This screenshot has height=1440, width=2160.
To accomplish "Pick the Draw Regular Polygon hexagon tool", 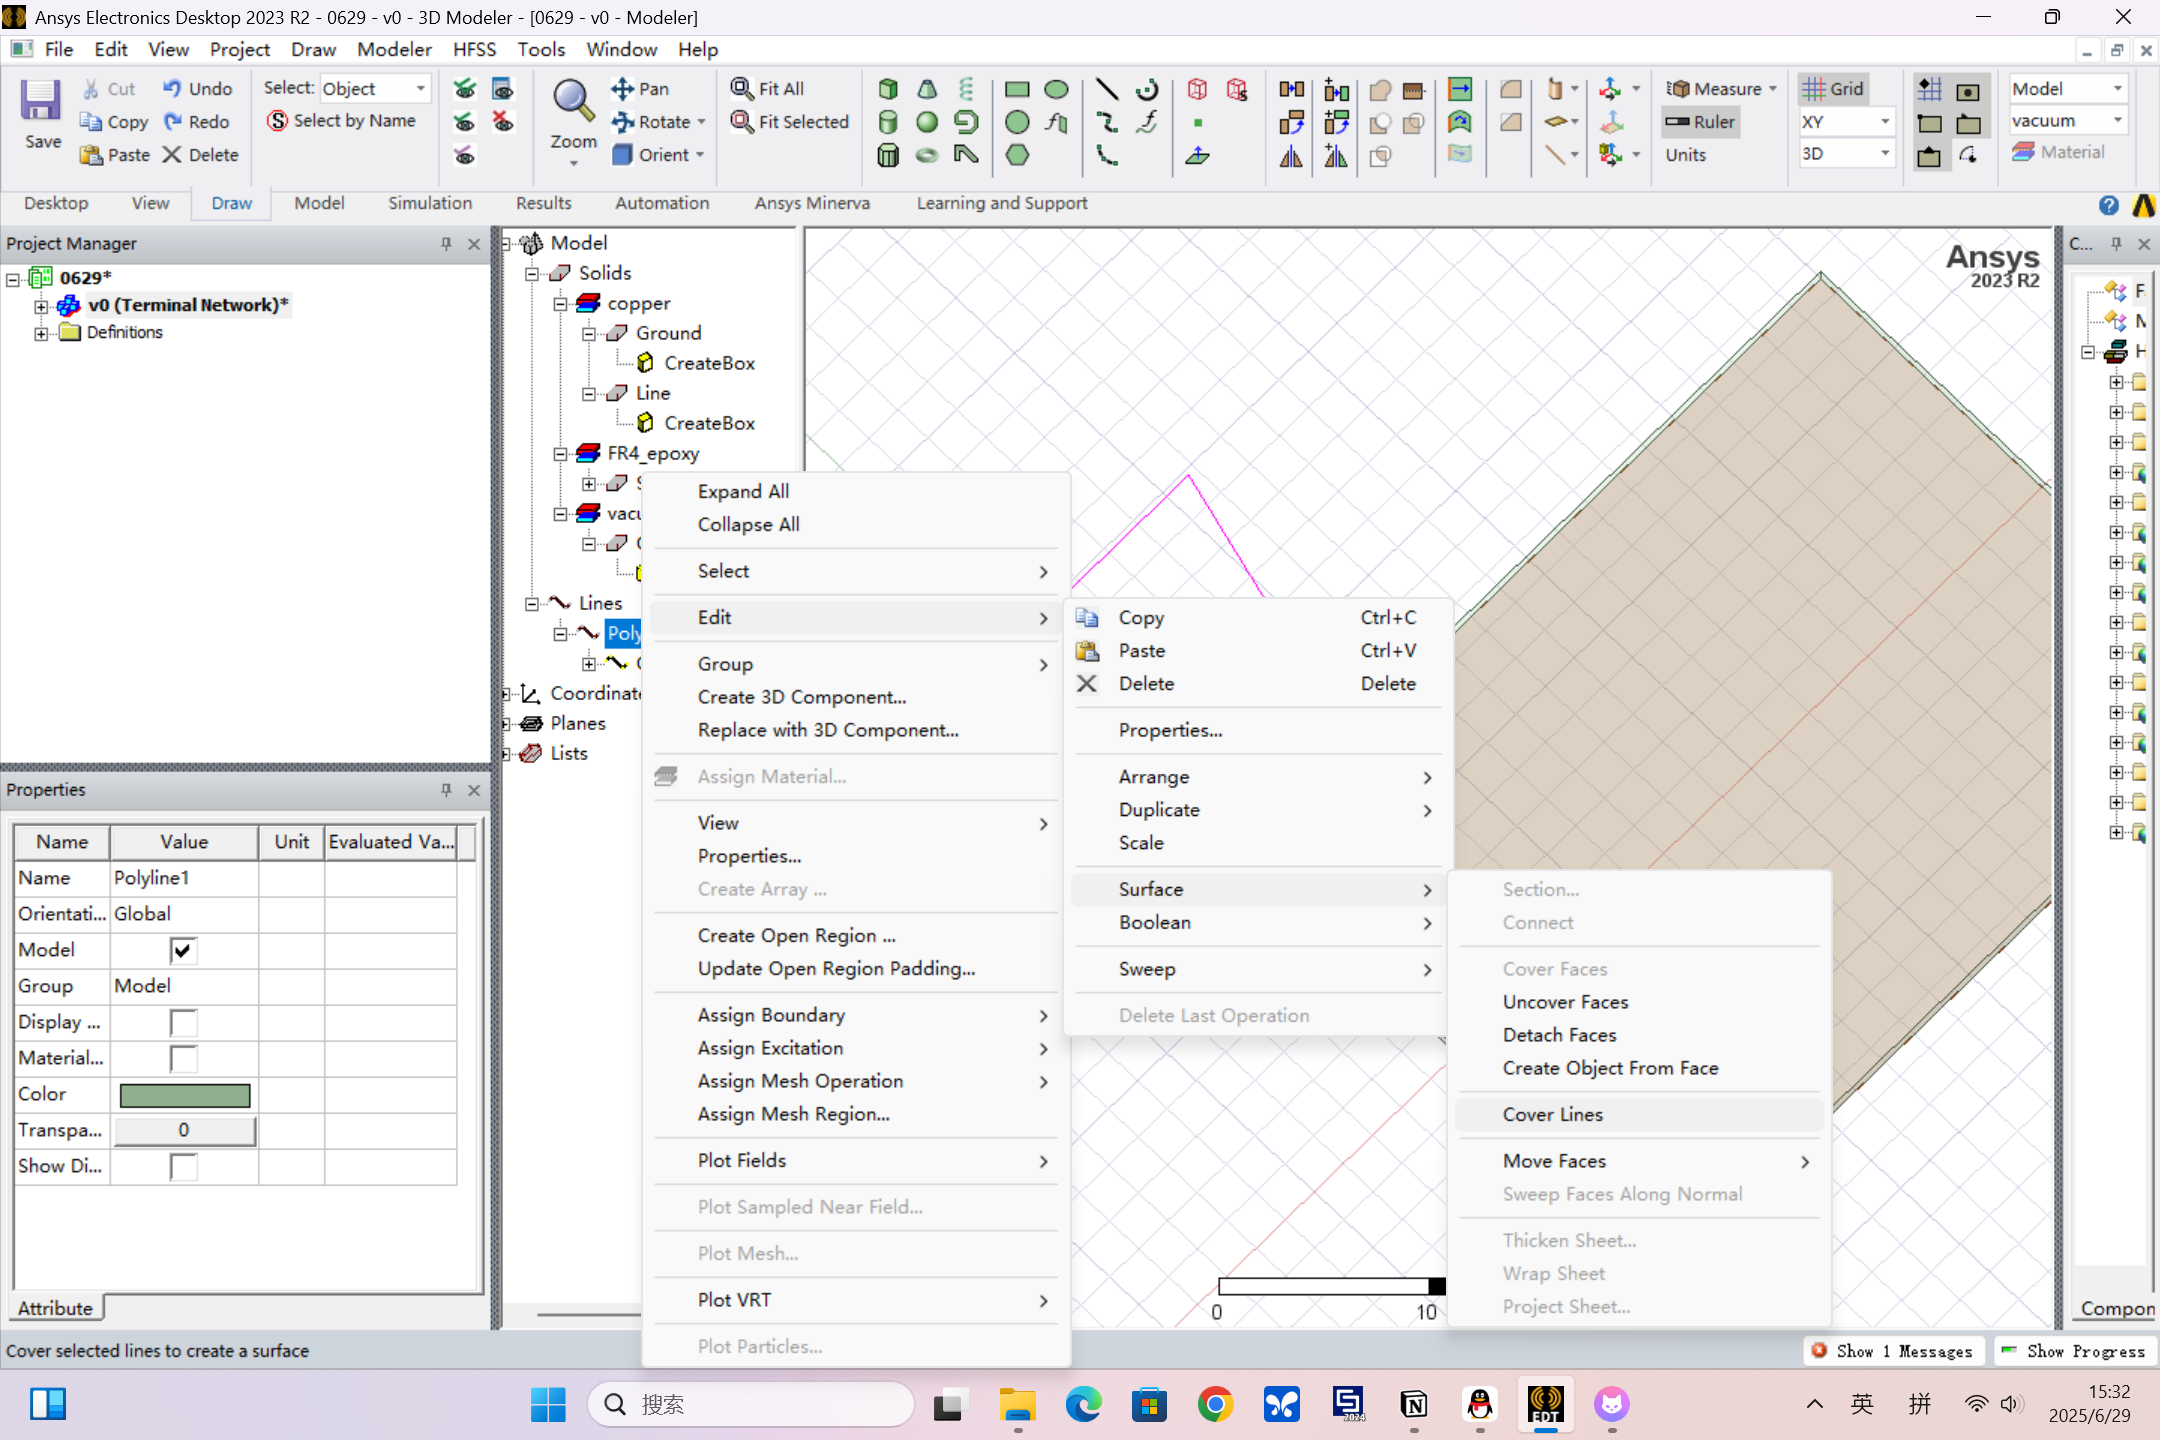I will [1017, 155].
